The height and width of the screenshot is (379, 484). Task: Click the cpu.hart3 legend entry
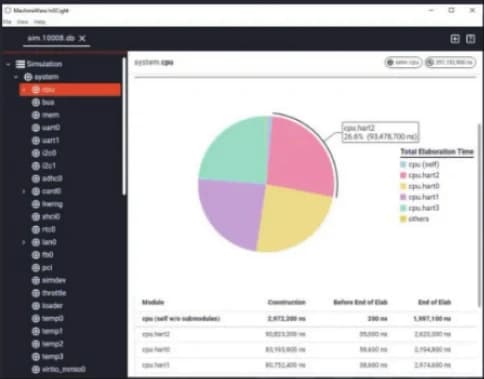click(x=420, y=208)
